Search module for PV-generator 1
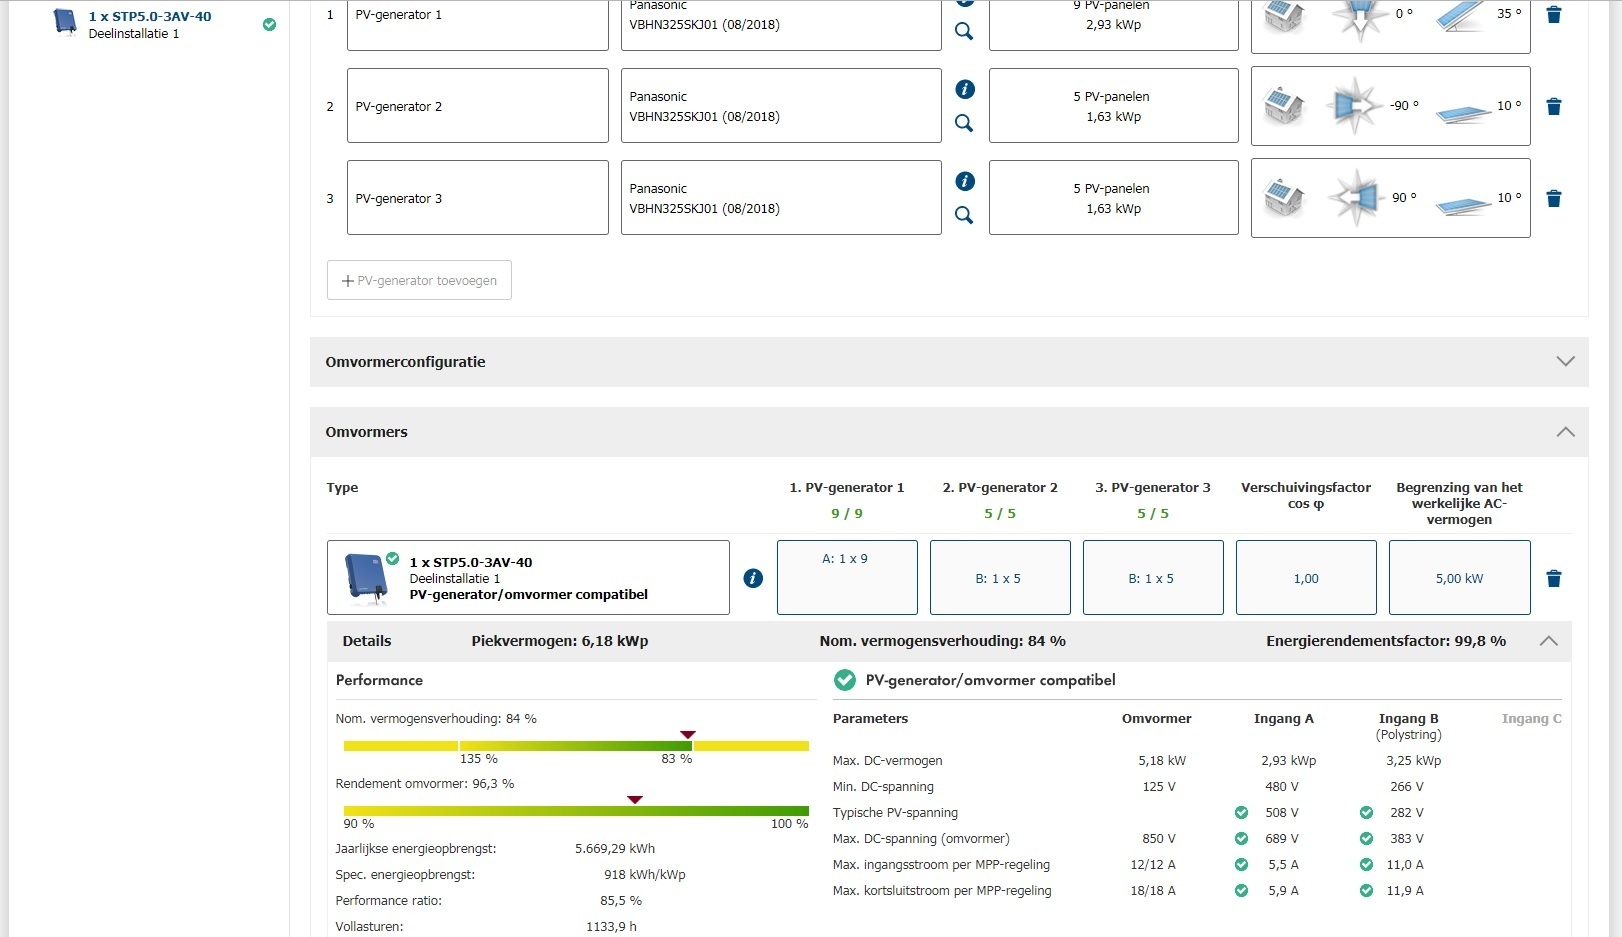The height and width of the screenshot is (937, 1622). (964, 31)
